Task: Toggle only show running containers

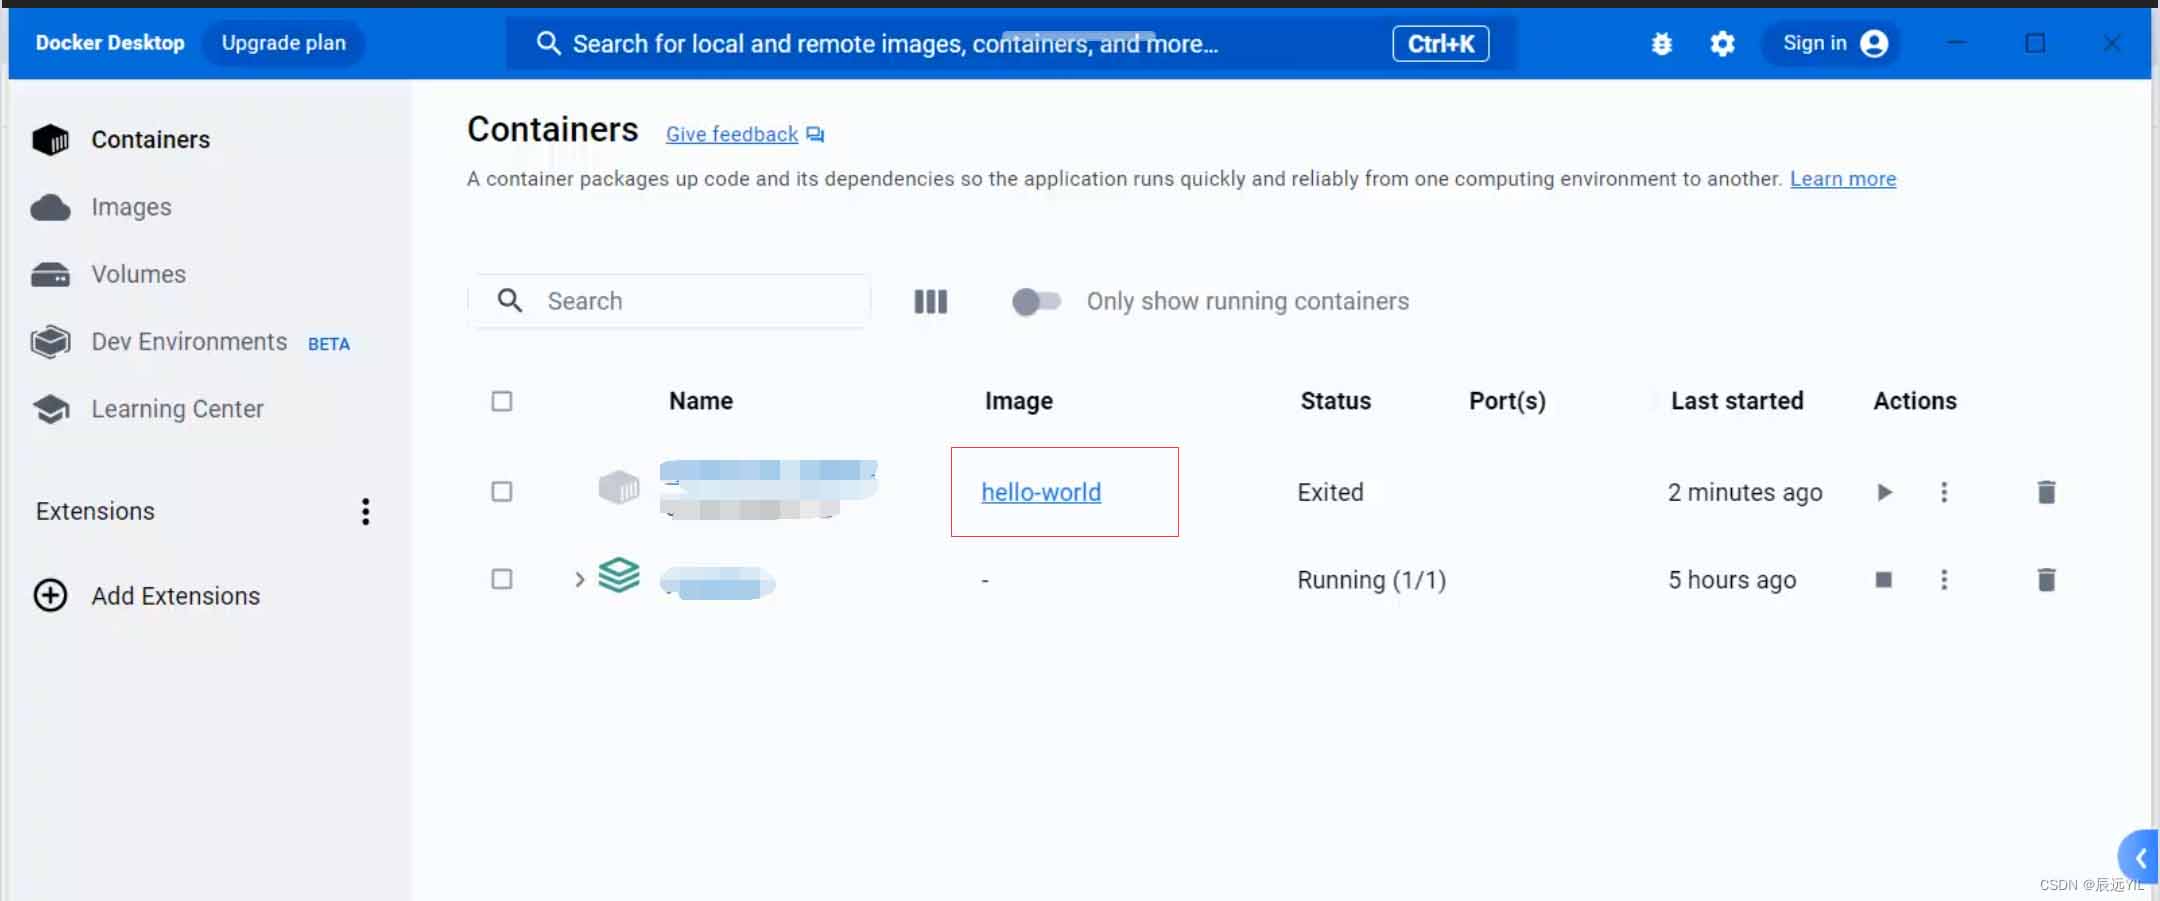Action: click(x=1035, y=302)
